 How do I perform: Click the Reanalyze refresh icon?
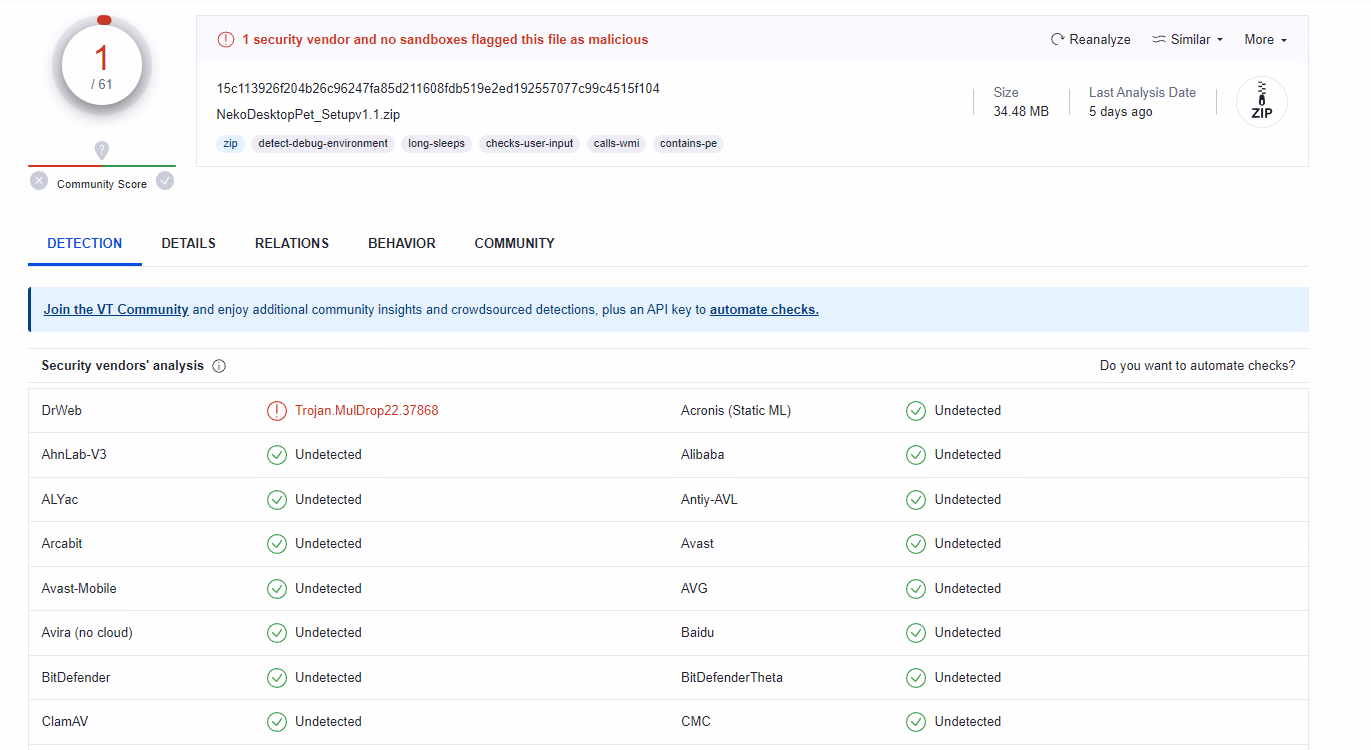(1058, 40)
